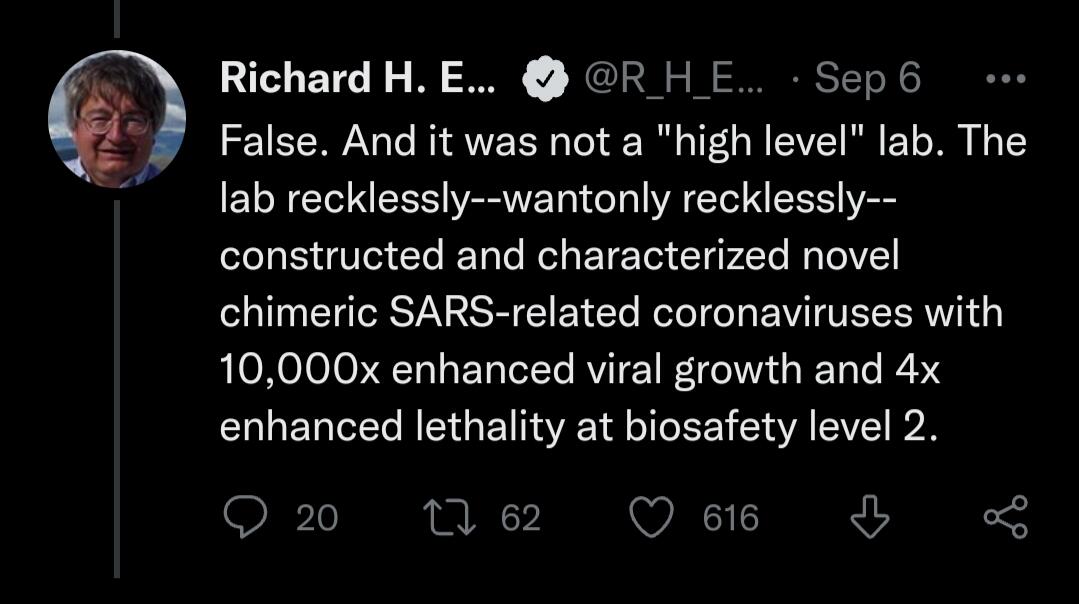Click the retweet count 62
1079x604 pixels.
click(x=520, y=518)
